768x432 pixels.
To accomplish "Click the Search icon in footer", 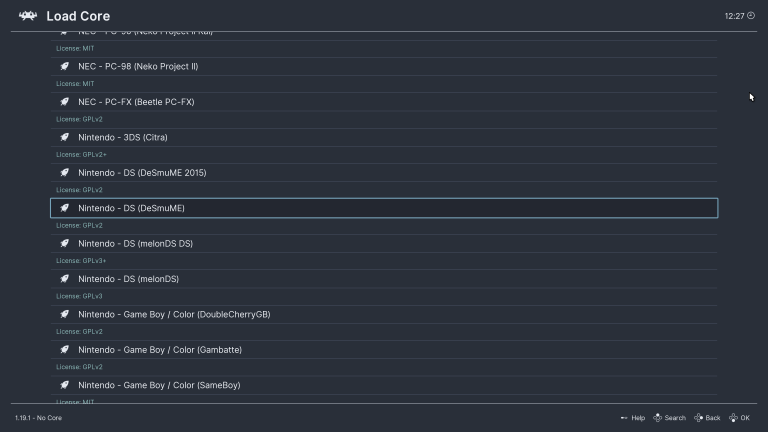I will (658, 418).
